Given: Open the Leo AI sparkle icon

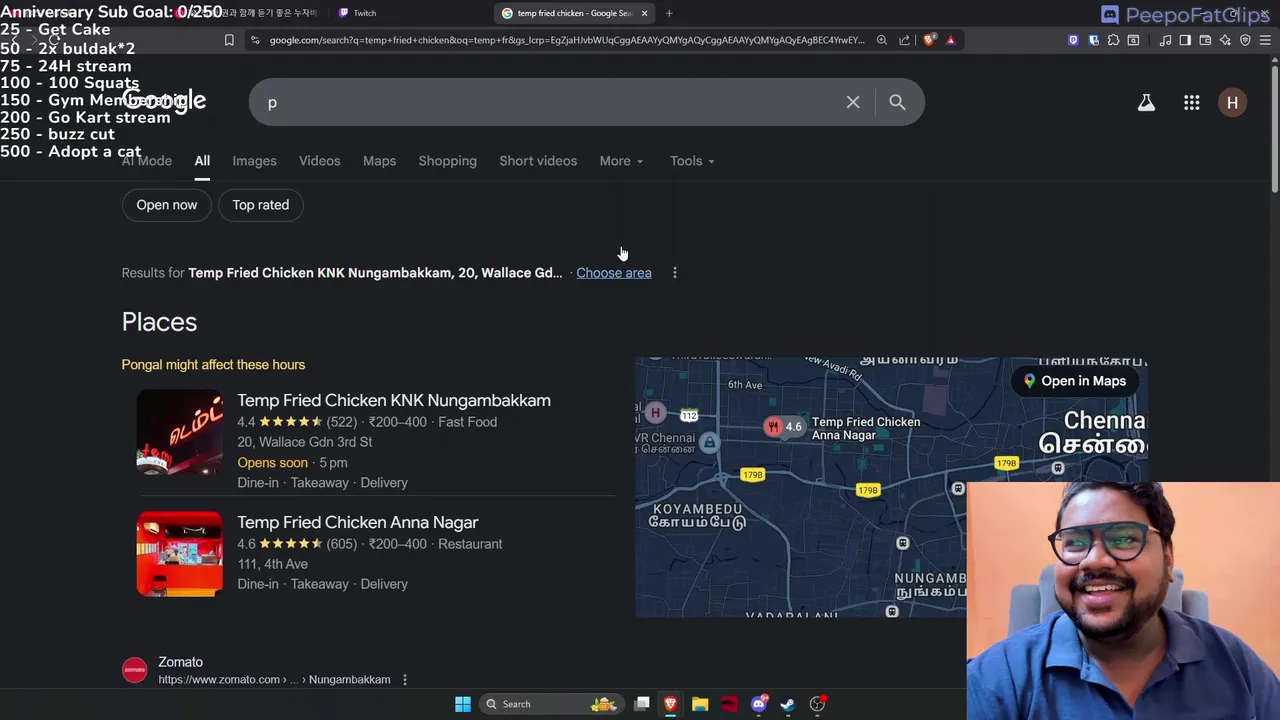Looking at the screenshot, I should click(1225, 40).
